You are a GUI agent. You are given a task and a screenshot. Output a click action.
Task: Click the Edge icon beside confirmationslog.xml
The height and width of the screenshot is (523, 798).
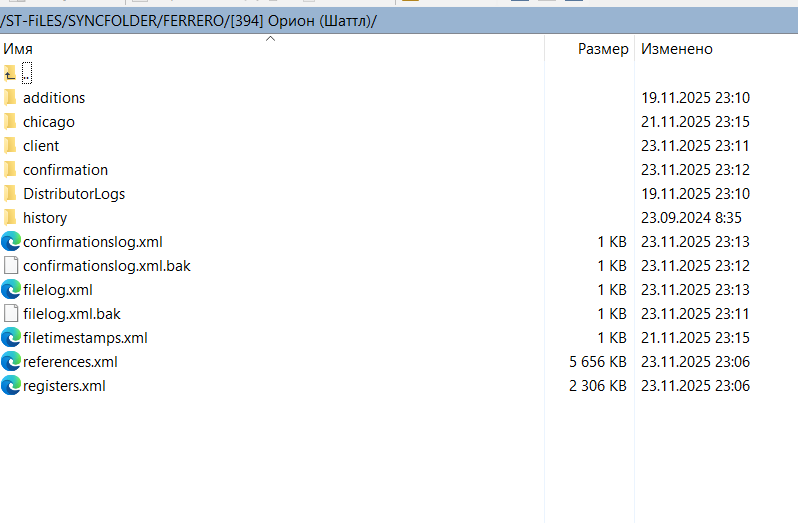11,241
